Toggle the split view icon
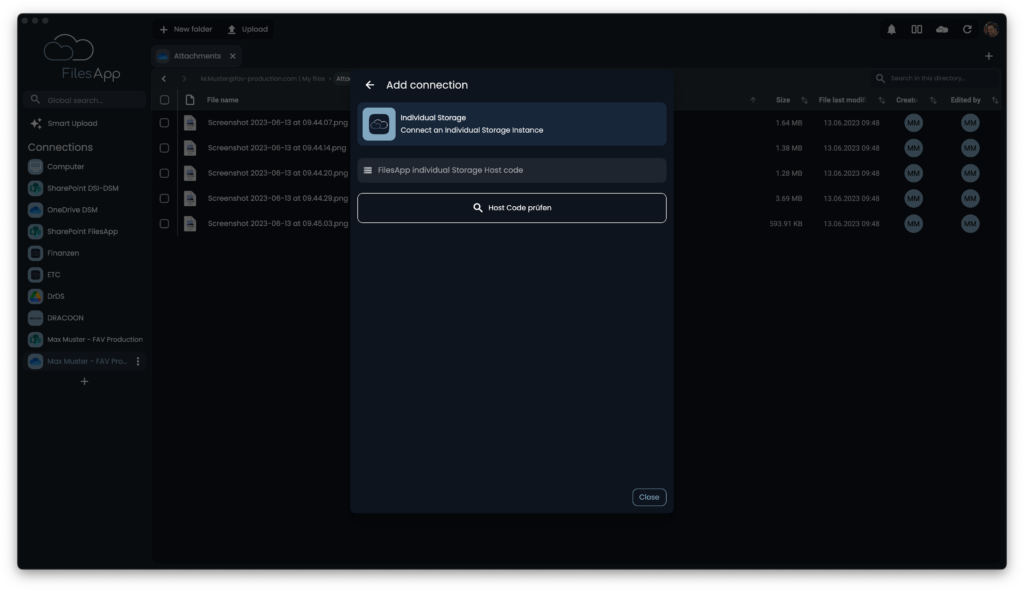 pos(917,29)
